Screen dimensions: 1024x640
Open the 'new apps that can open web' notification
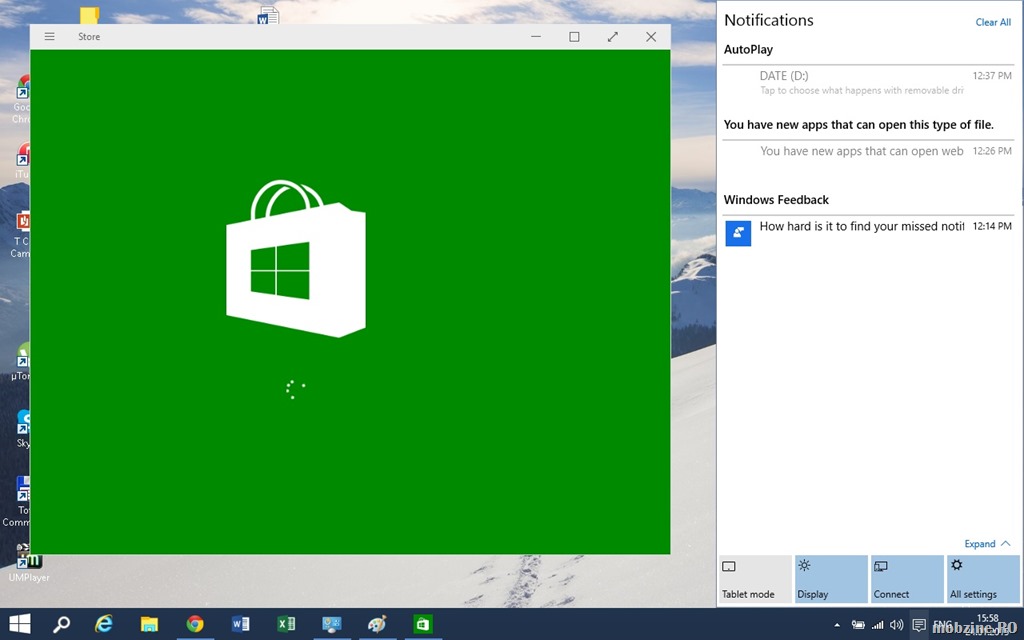[x=869, y=152]
